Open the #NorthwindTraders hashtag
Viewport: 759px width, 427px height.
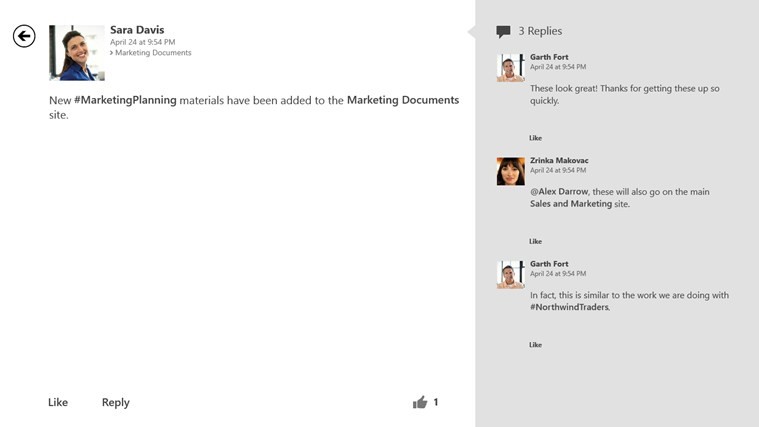click(x=569, y=307)
